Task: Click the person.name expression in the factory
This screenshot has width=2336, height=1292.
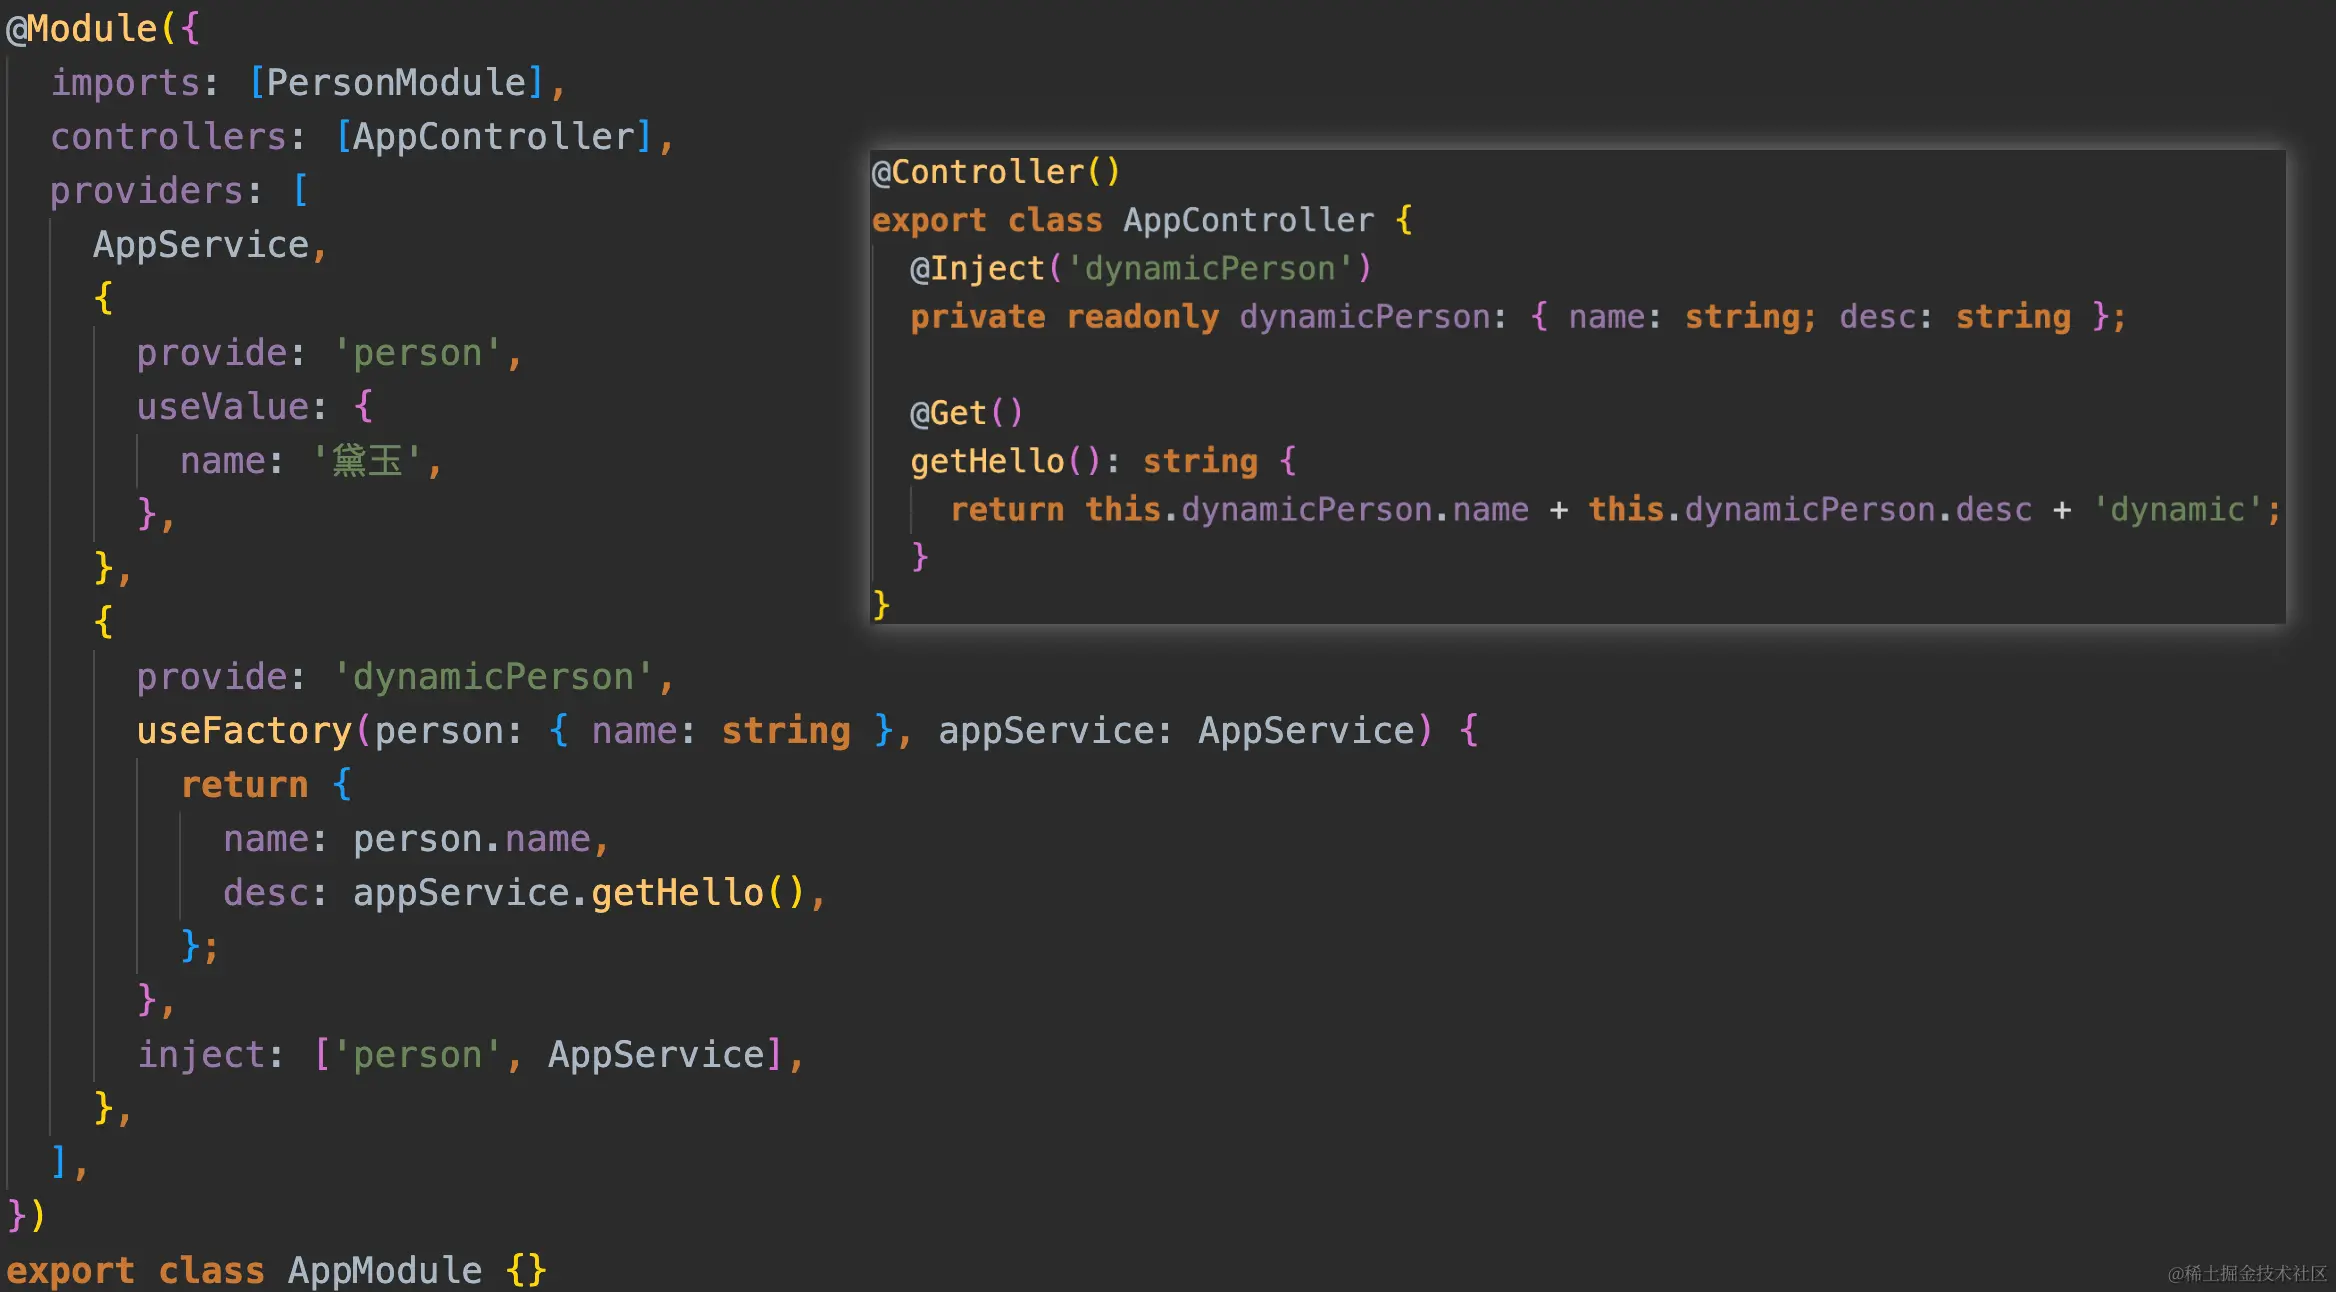Action: click(471, 838)
